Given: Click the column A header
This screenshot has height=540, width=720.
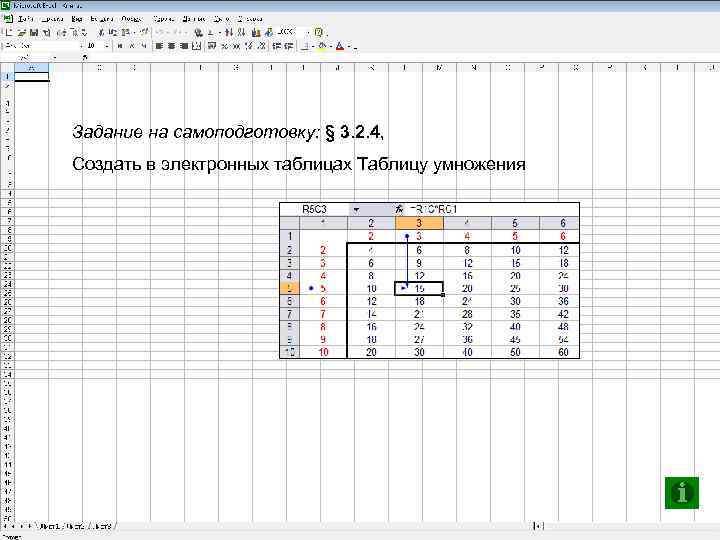Looking at the screenshot, I should (32, 68).
